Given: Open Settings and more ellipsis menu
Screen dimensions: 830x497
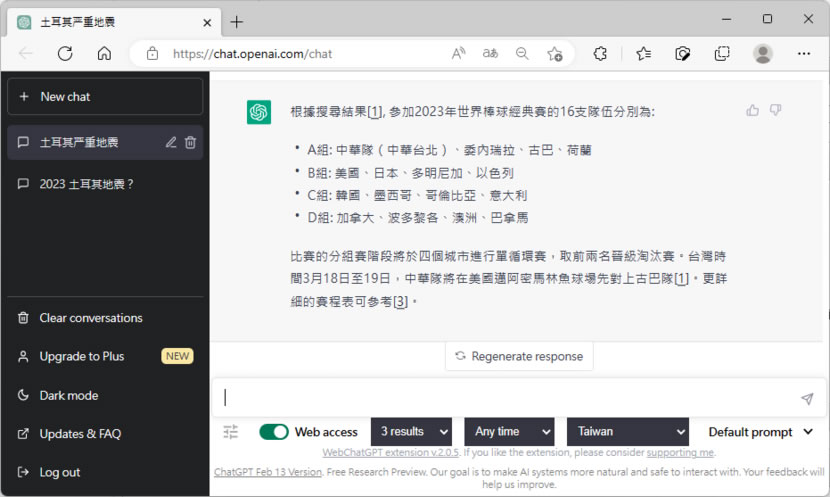Looking at the screenshot, I should pos(804,53).
